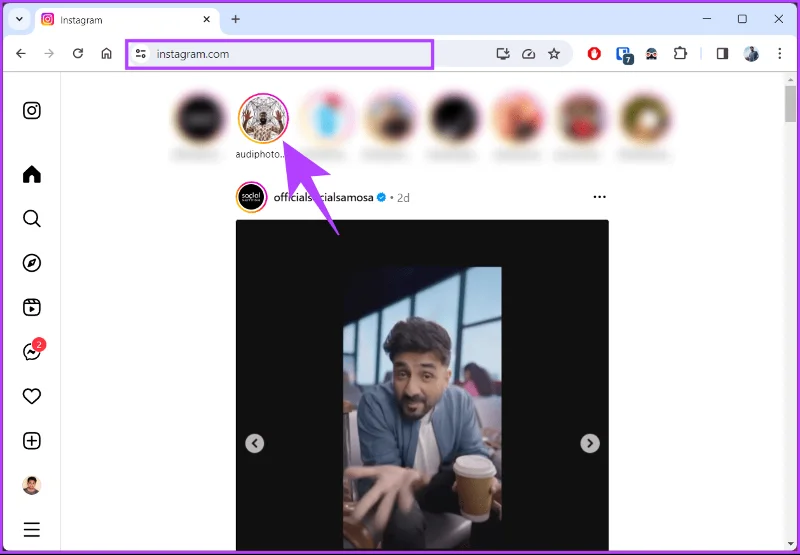Open the More hamburger menu
The width and height of the screenshot is (800, 555).
[32, 529]
